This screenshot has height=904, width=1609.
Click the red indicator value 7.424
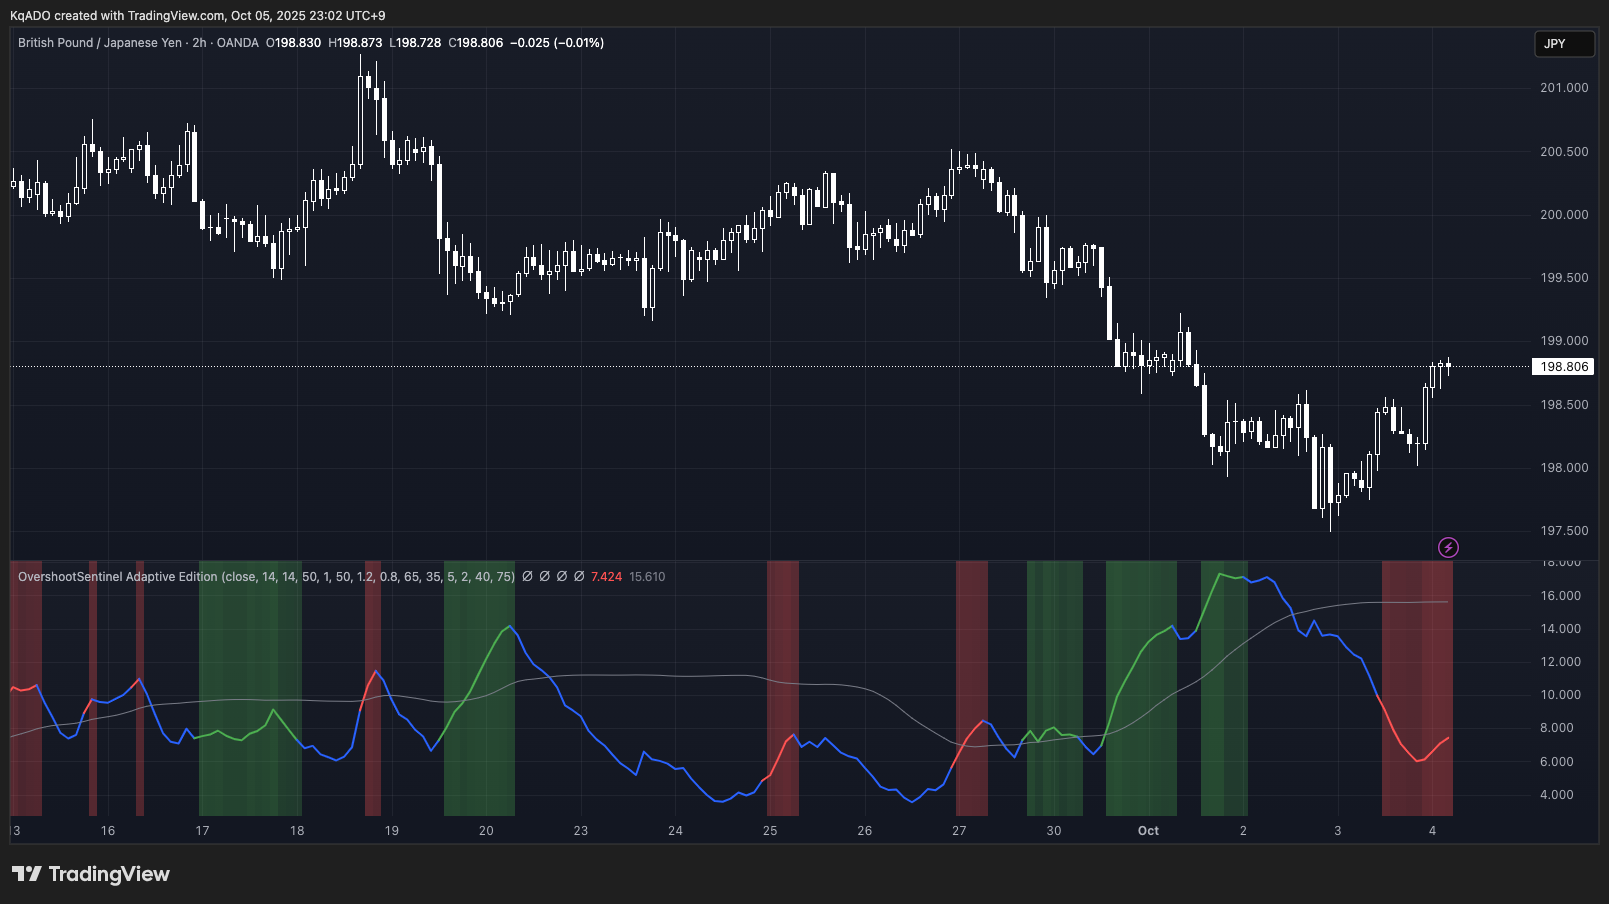(x=606, y=577)
